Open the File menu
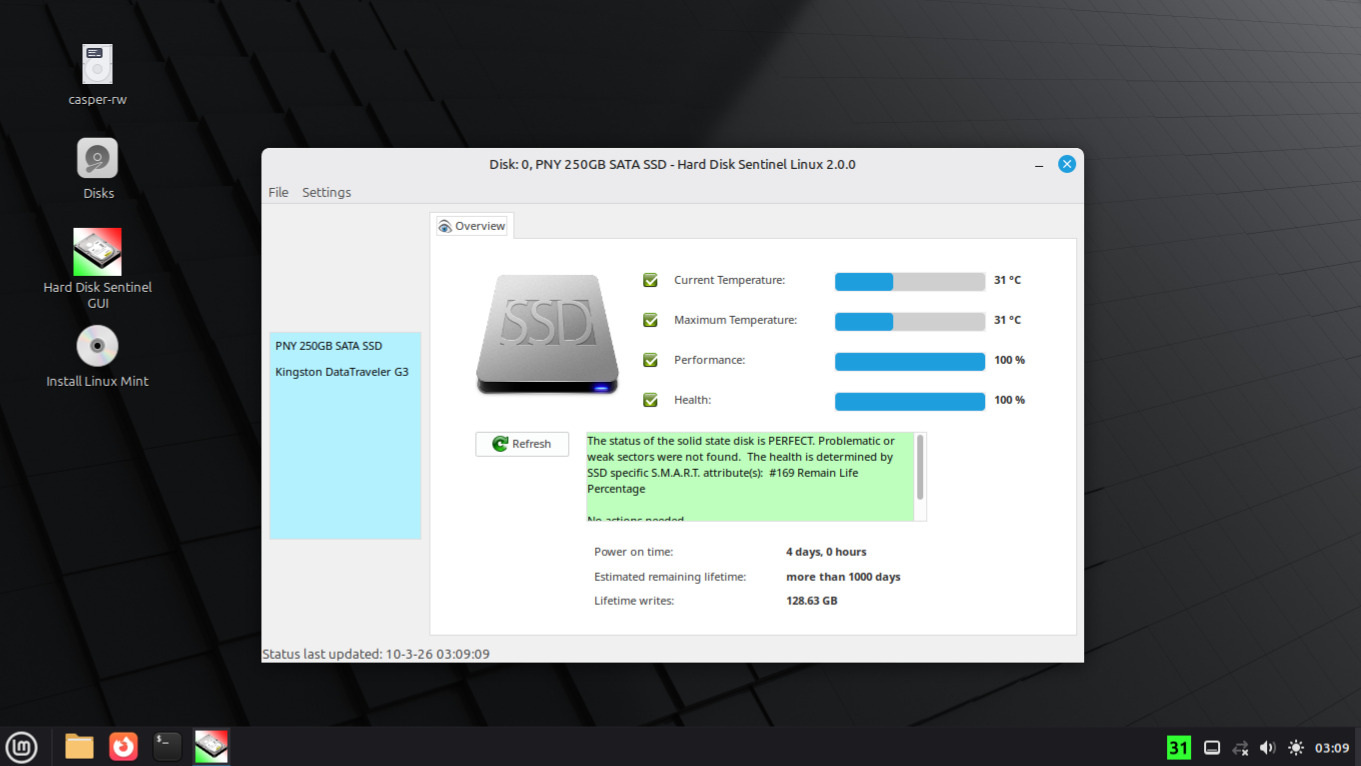The width and height of the screenshot is (1361, 766). pyautogui.click(x=278, y=192)
